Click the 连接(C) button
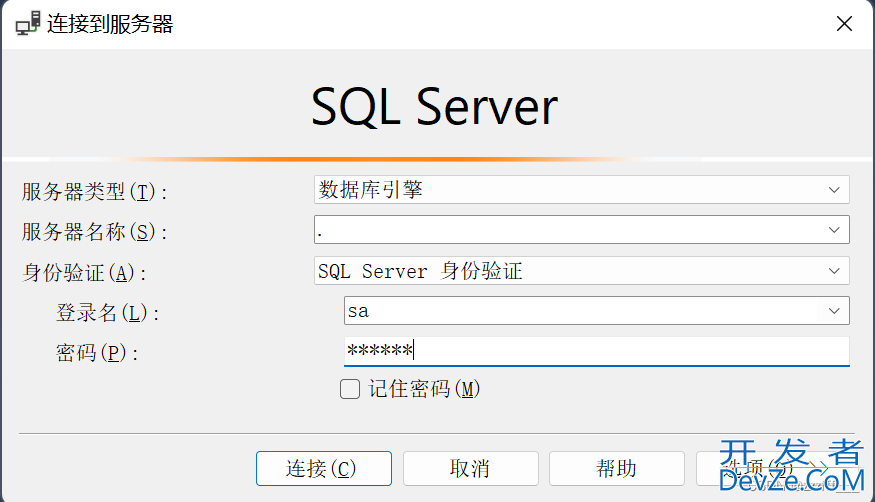Screen dimensions: 875x502 [324, 469]
